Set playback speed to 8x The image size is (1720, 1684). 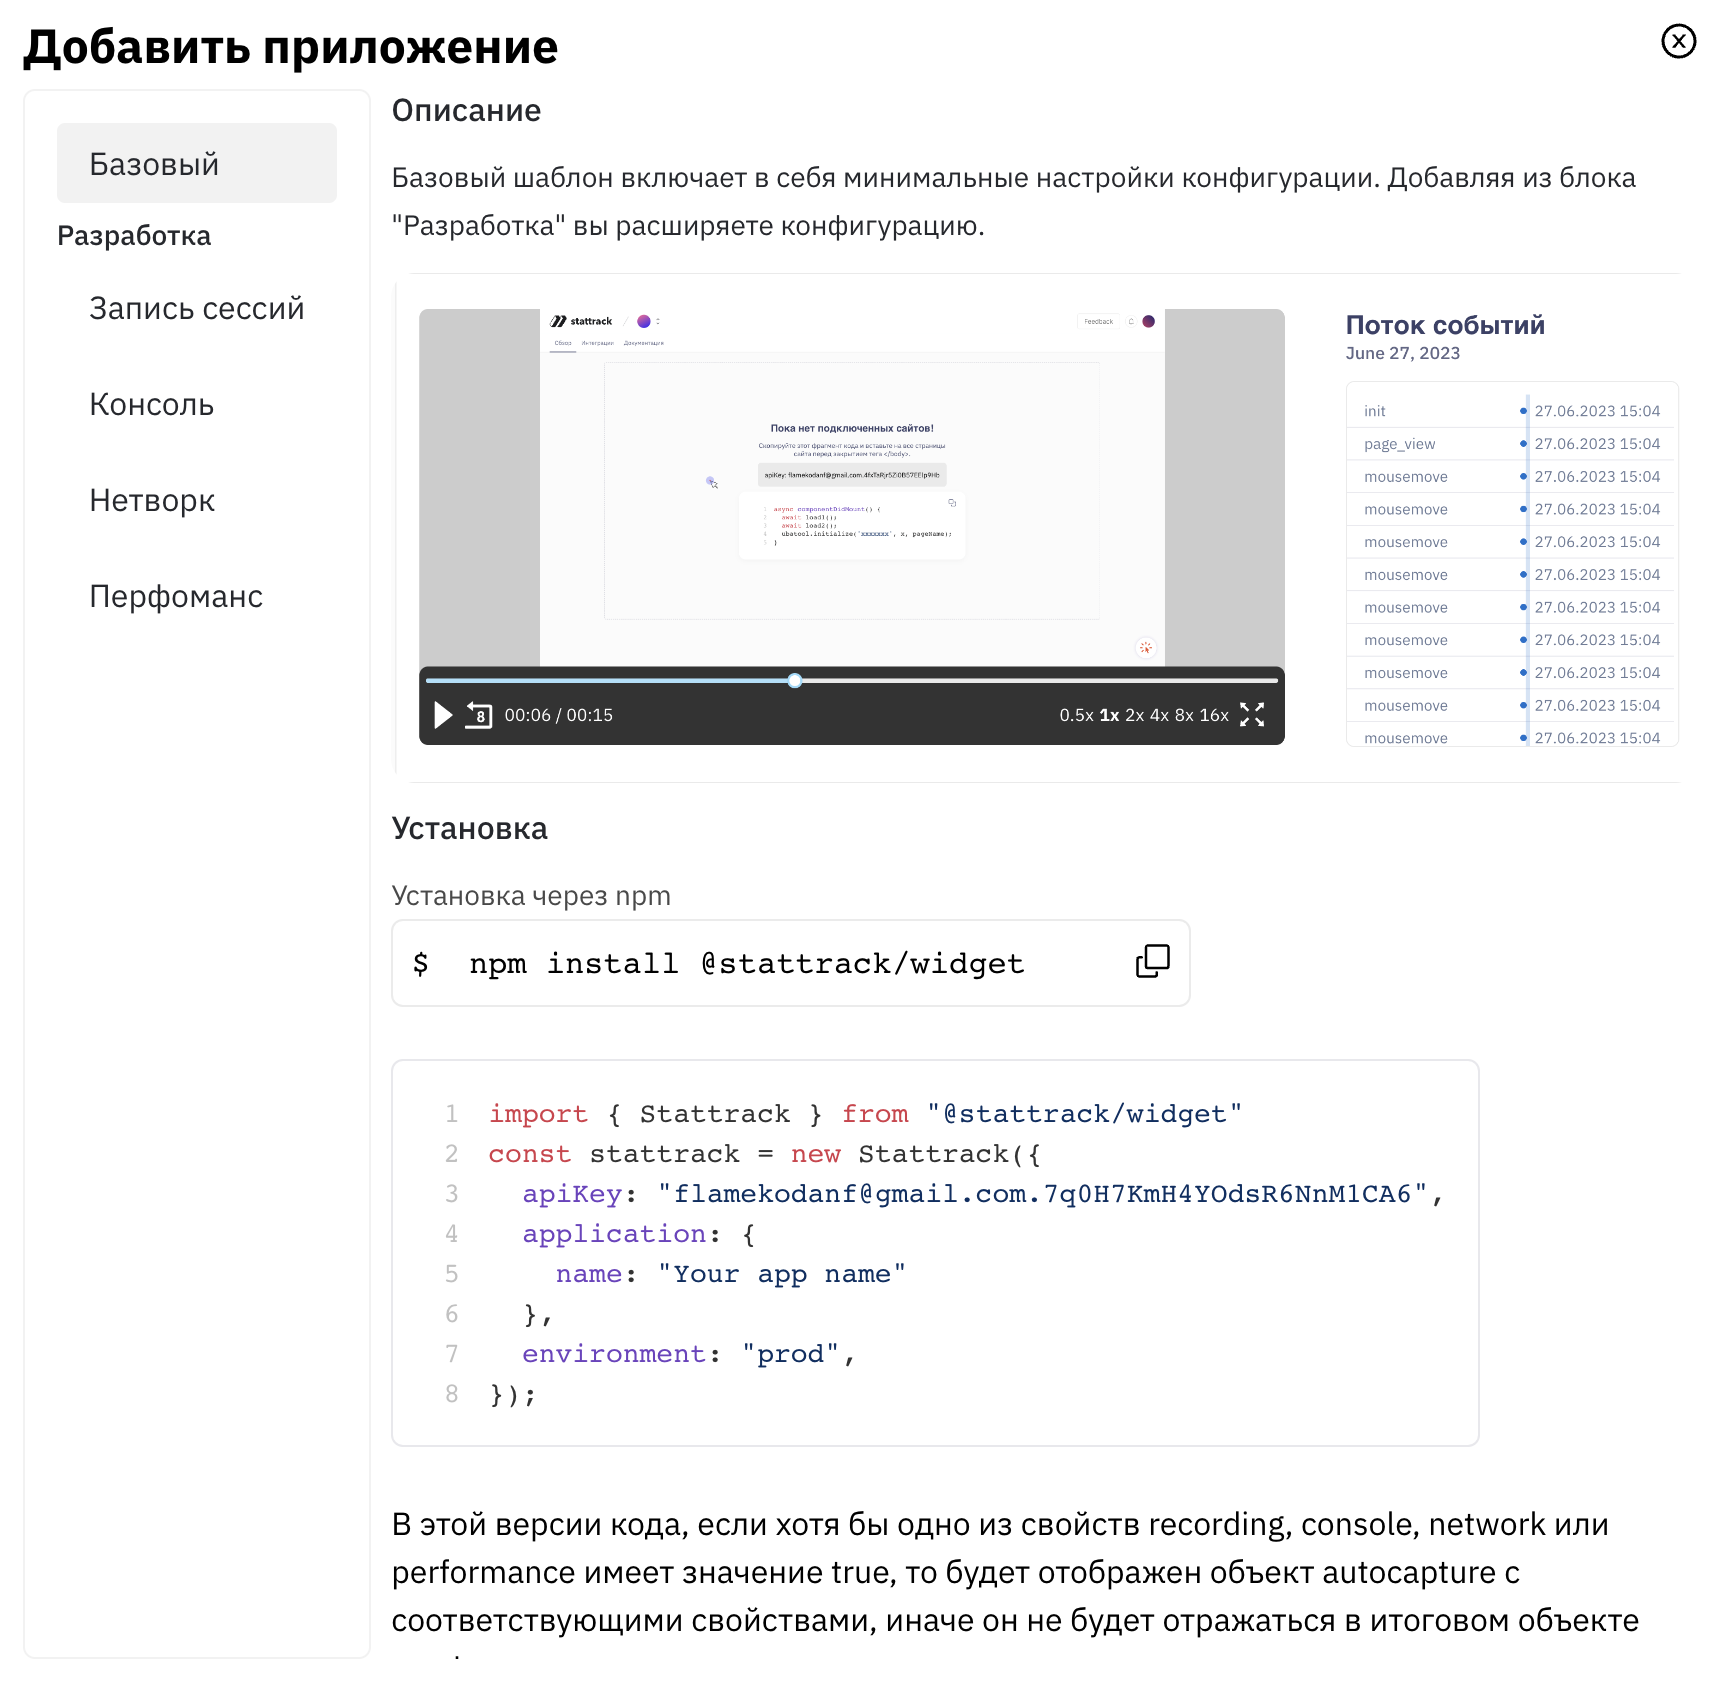pos(1184,715)
